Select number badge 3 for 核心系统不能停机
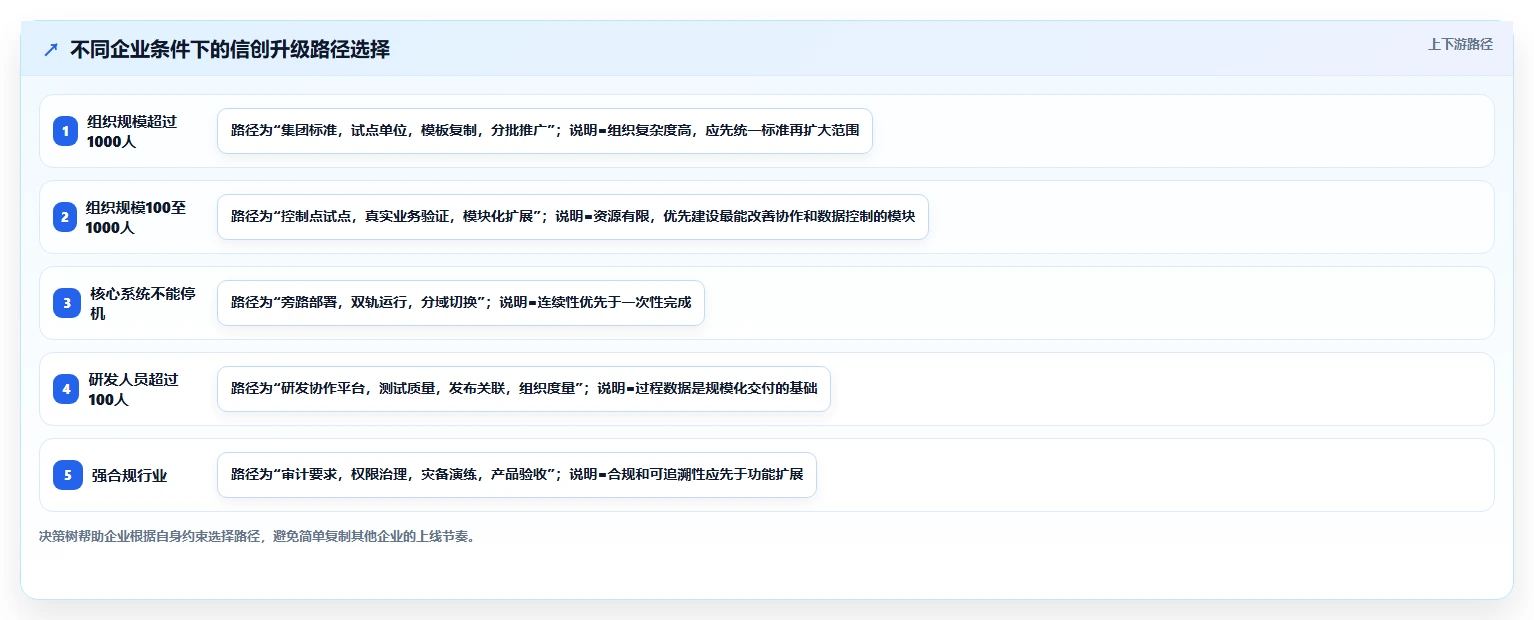This screenshot has width=1534, height=620. (x=67, y=303)
